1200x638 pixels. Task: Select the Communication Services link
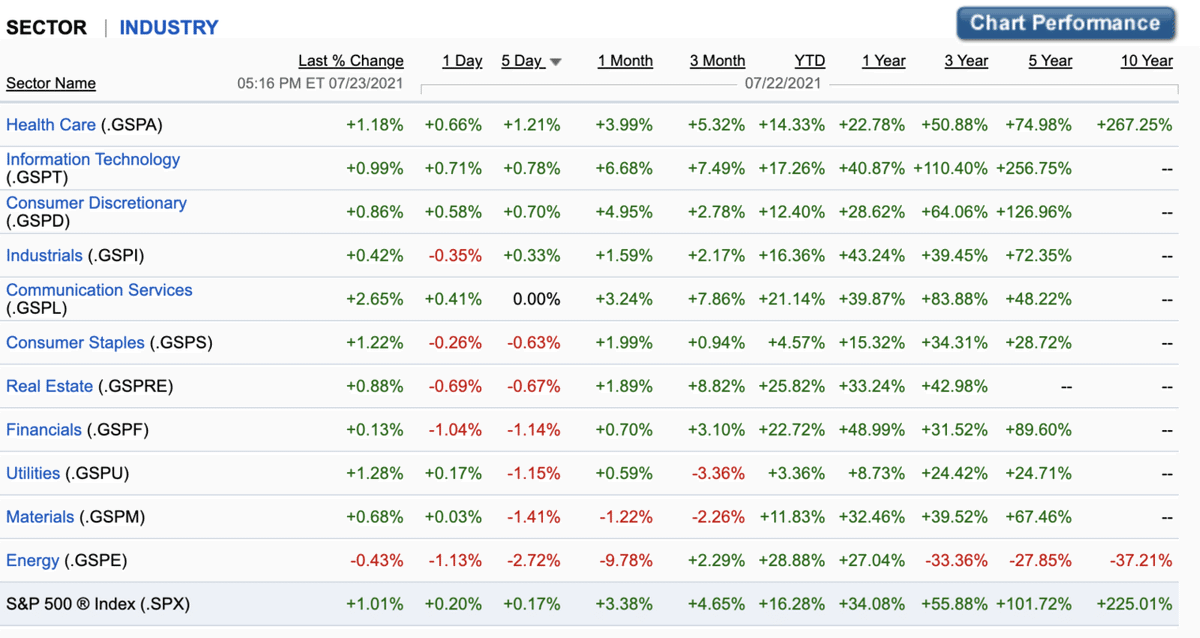(x=99, y=290)
